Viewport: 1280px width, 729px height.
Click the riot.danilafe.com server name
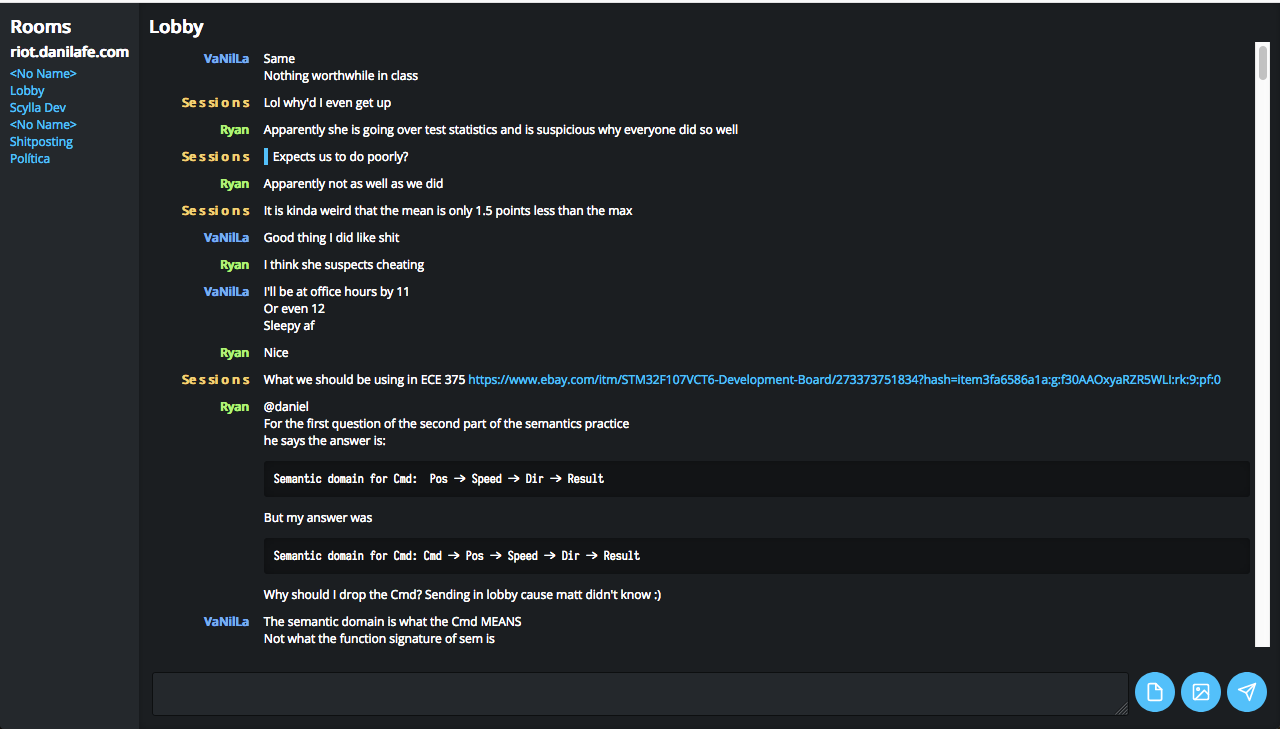(x=70, y=52)
